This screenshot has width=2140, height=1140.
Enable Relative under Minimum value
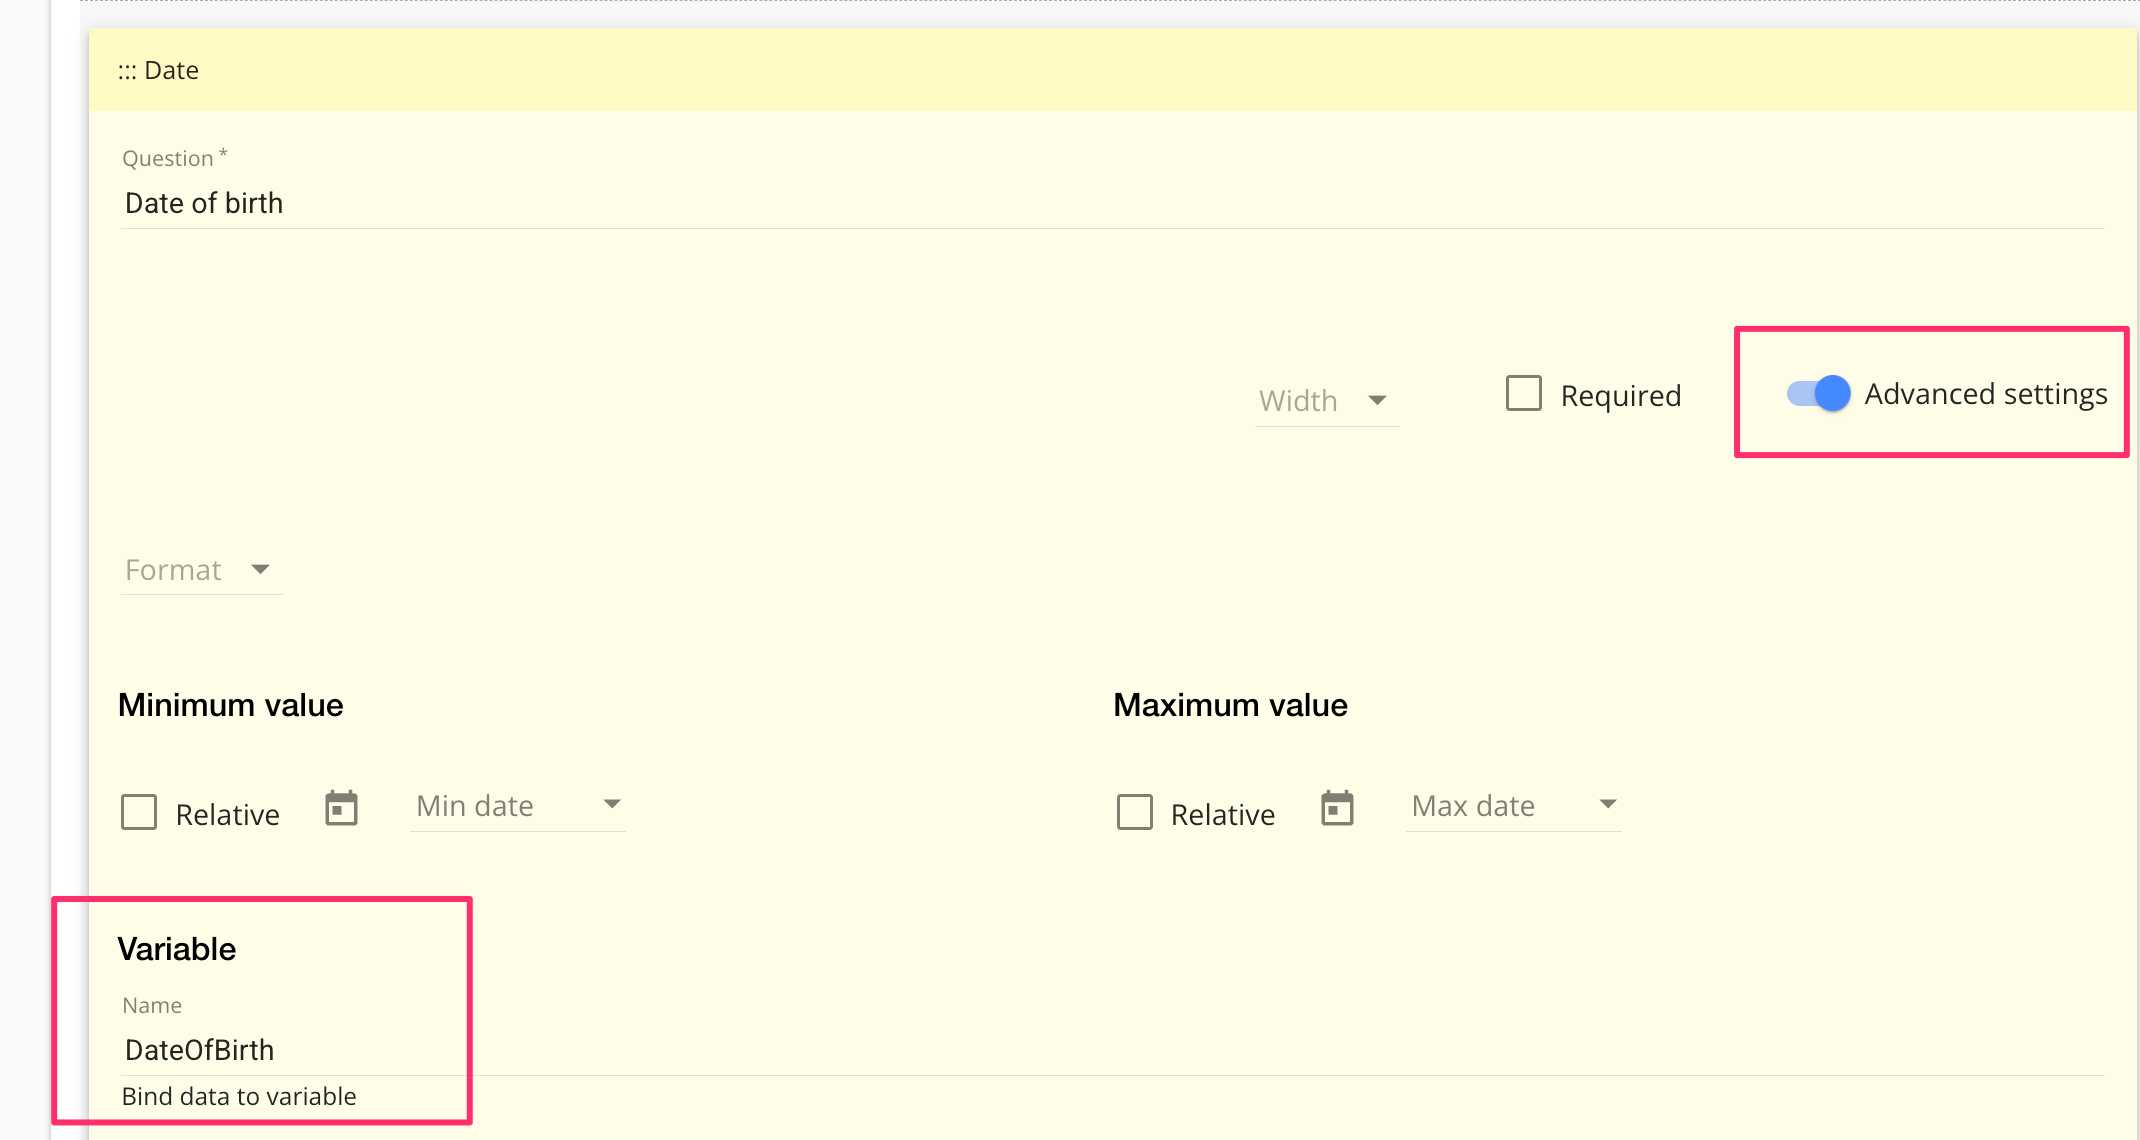139,812
